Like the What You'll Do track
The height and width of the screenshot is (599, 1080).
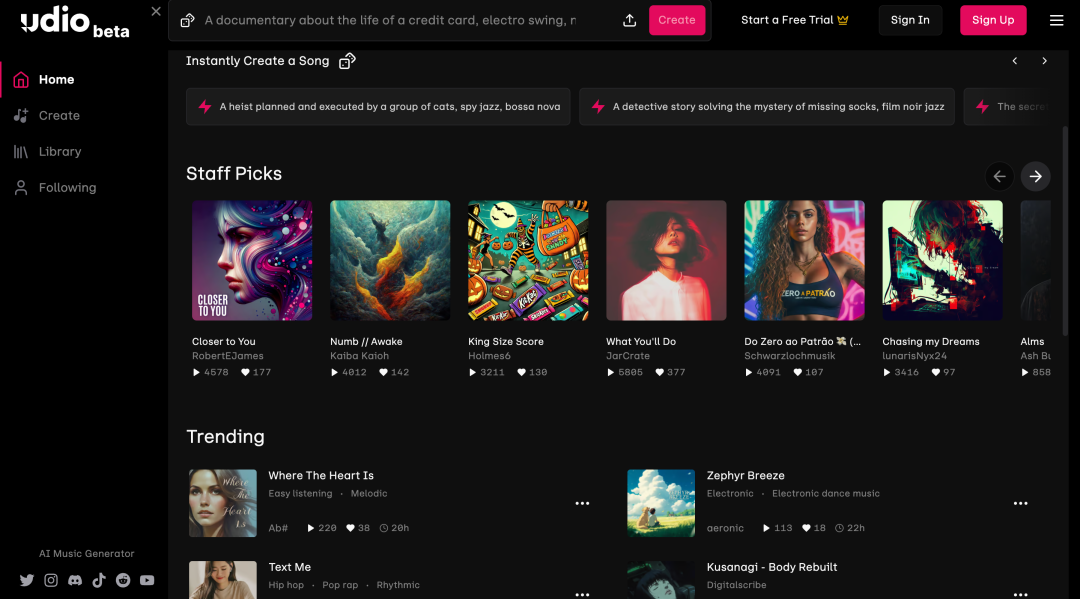click(660, 372)
